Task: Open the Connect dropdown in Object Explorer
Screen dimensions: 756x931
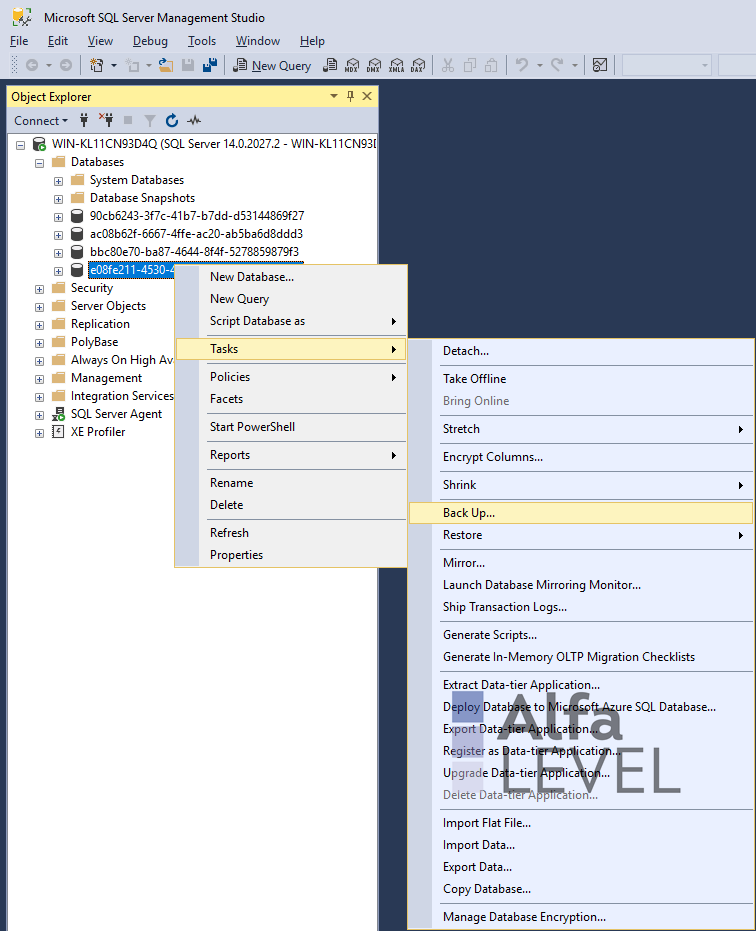Action: click(x=41, y=121)
